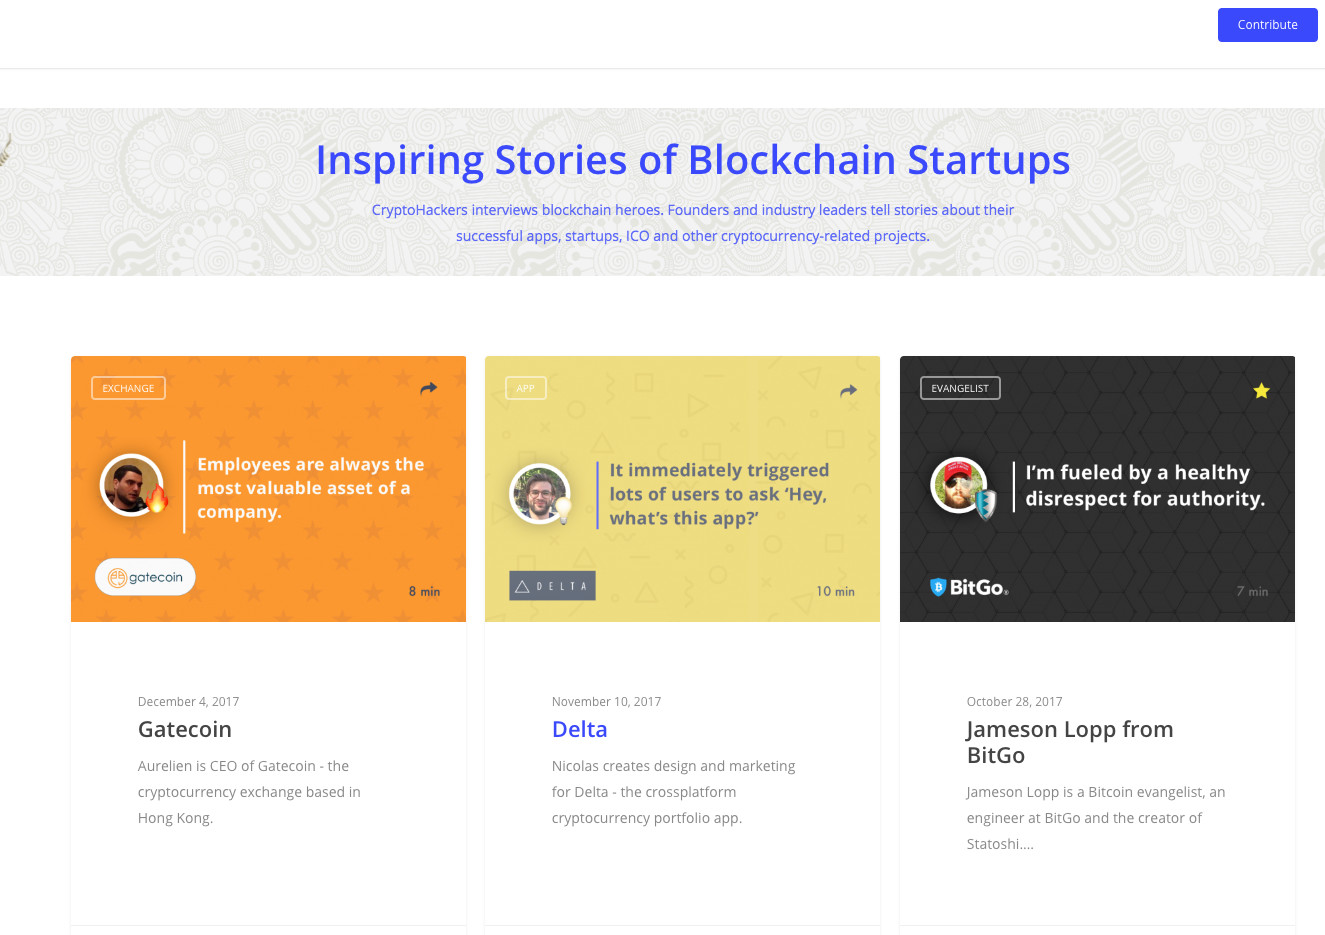The height and width of the screenshot is (935, 1325).
Task: Click the share arrow on Gatecoin card
Action: [x=429, y=389]
